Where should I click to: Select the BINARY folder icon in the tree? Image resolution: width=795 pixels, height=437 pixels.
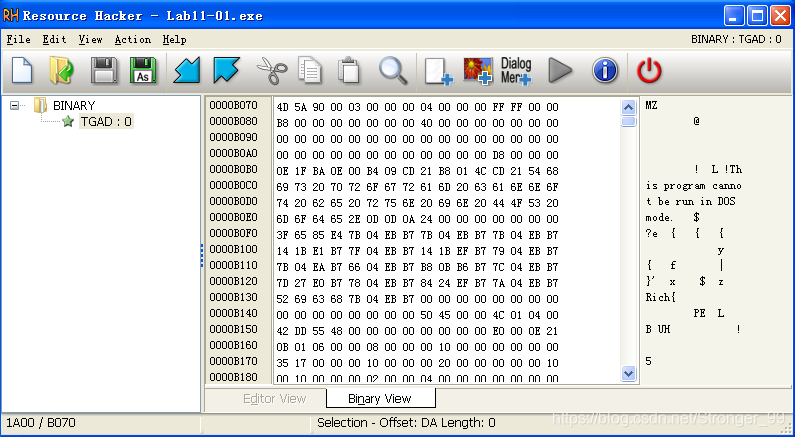tap(41, 105)
